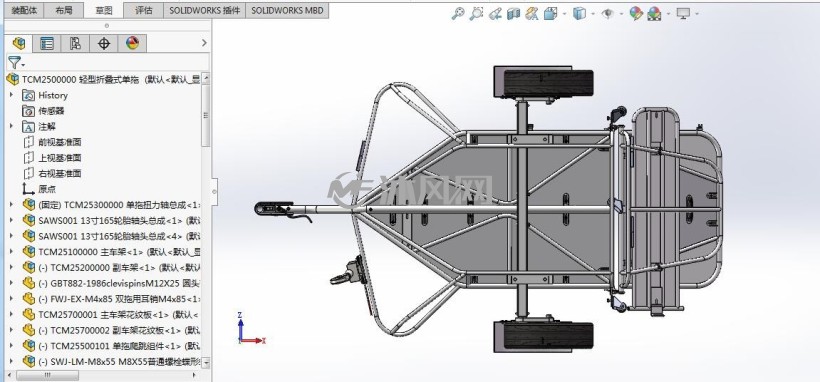Click the horizontal scrollbar left arrow
The image size is (820, 382).
tap(10, 375)
